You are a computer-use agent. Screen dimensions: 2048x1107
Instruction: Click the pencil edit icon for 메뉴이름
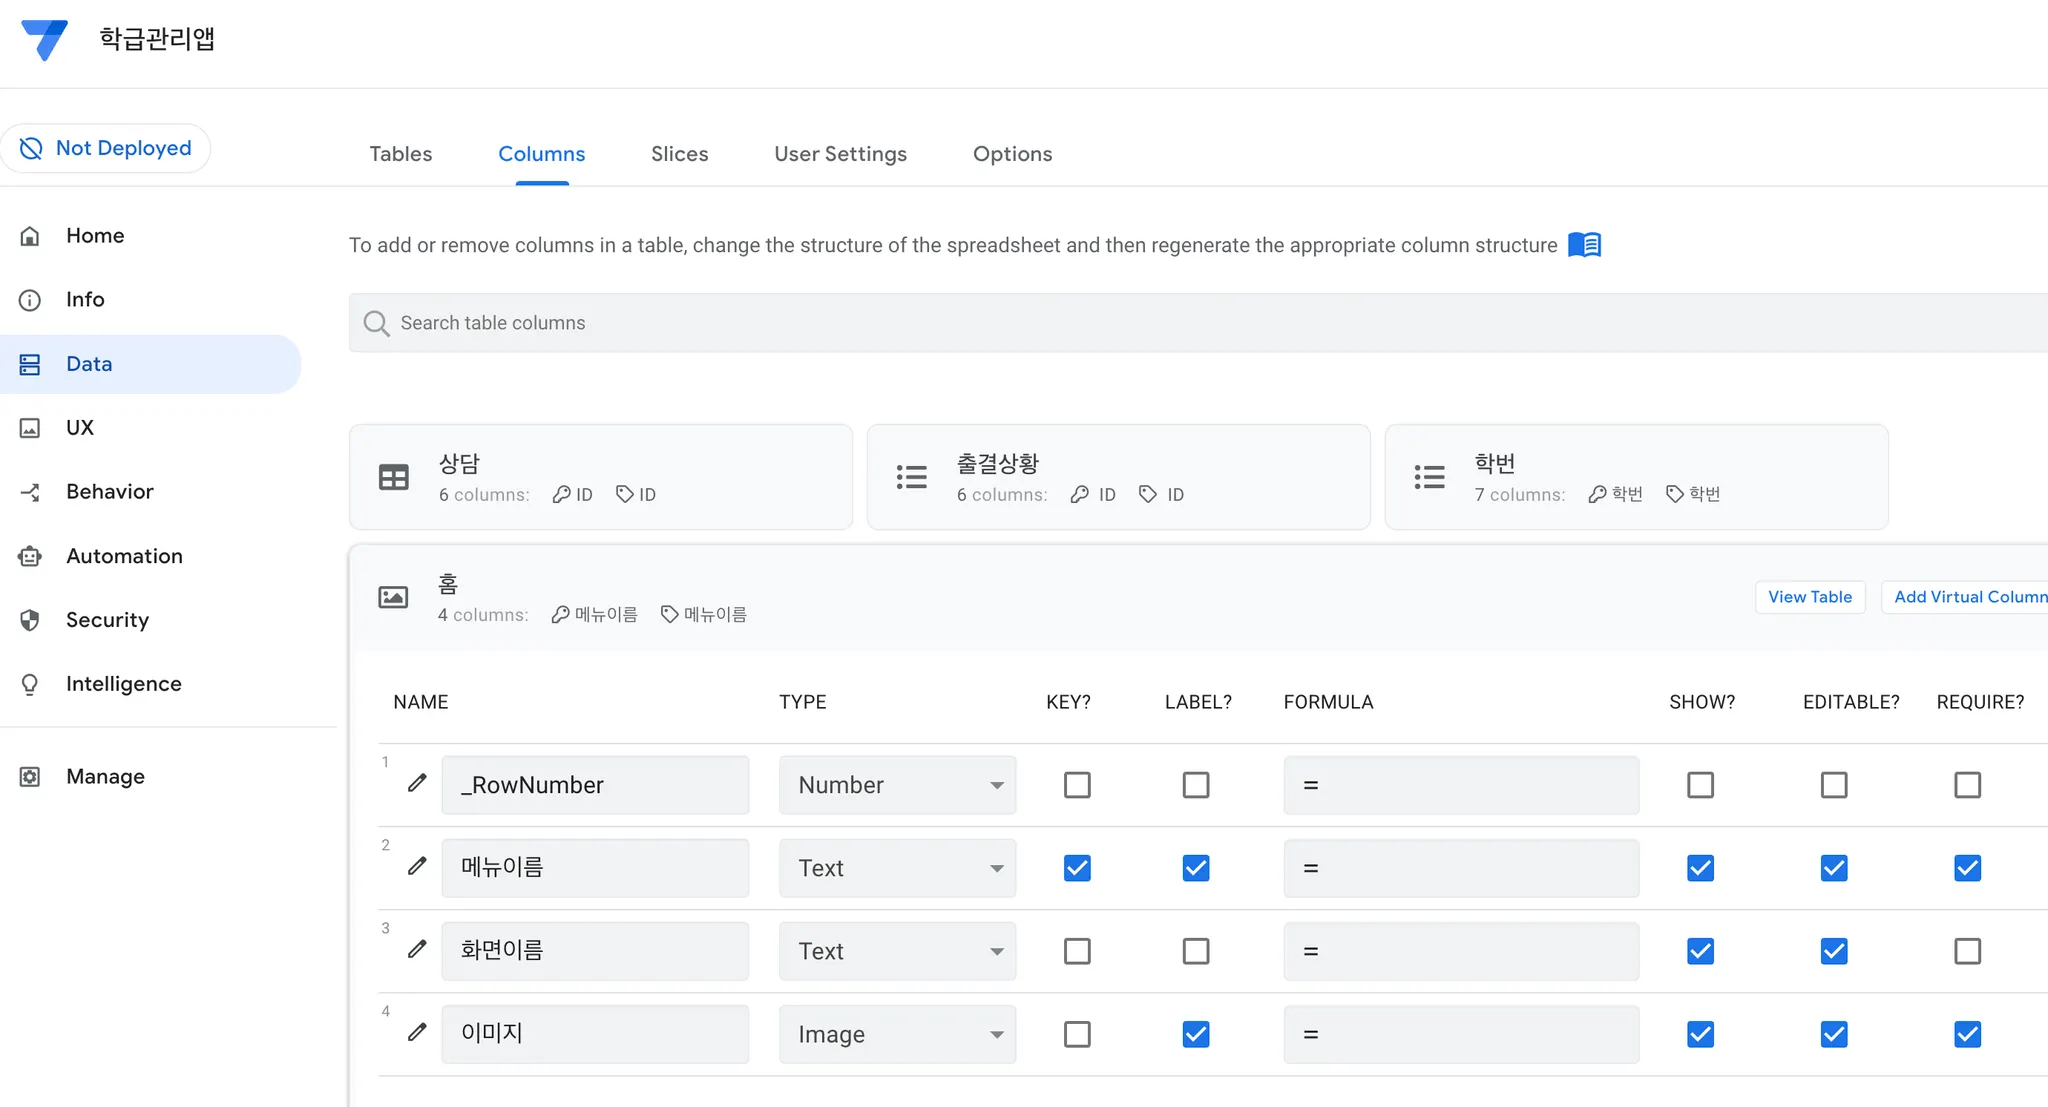pyautogui.click(x=417, y=866)
